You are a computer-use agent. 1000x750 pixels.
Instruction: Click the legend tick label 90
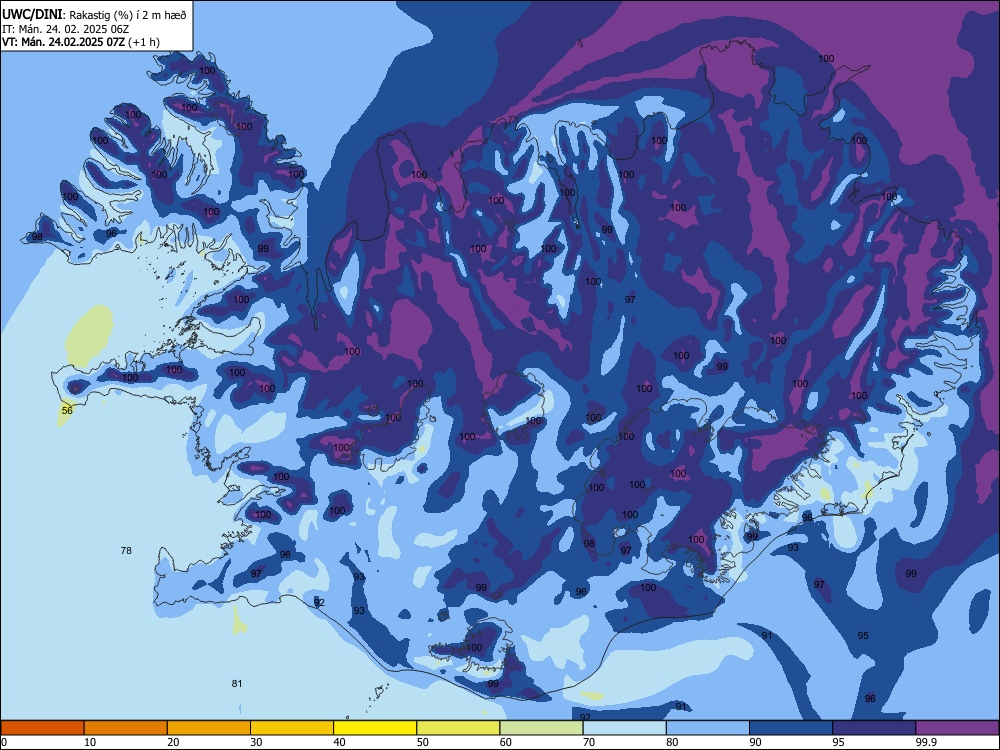pos(756,742)
